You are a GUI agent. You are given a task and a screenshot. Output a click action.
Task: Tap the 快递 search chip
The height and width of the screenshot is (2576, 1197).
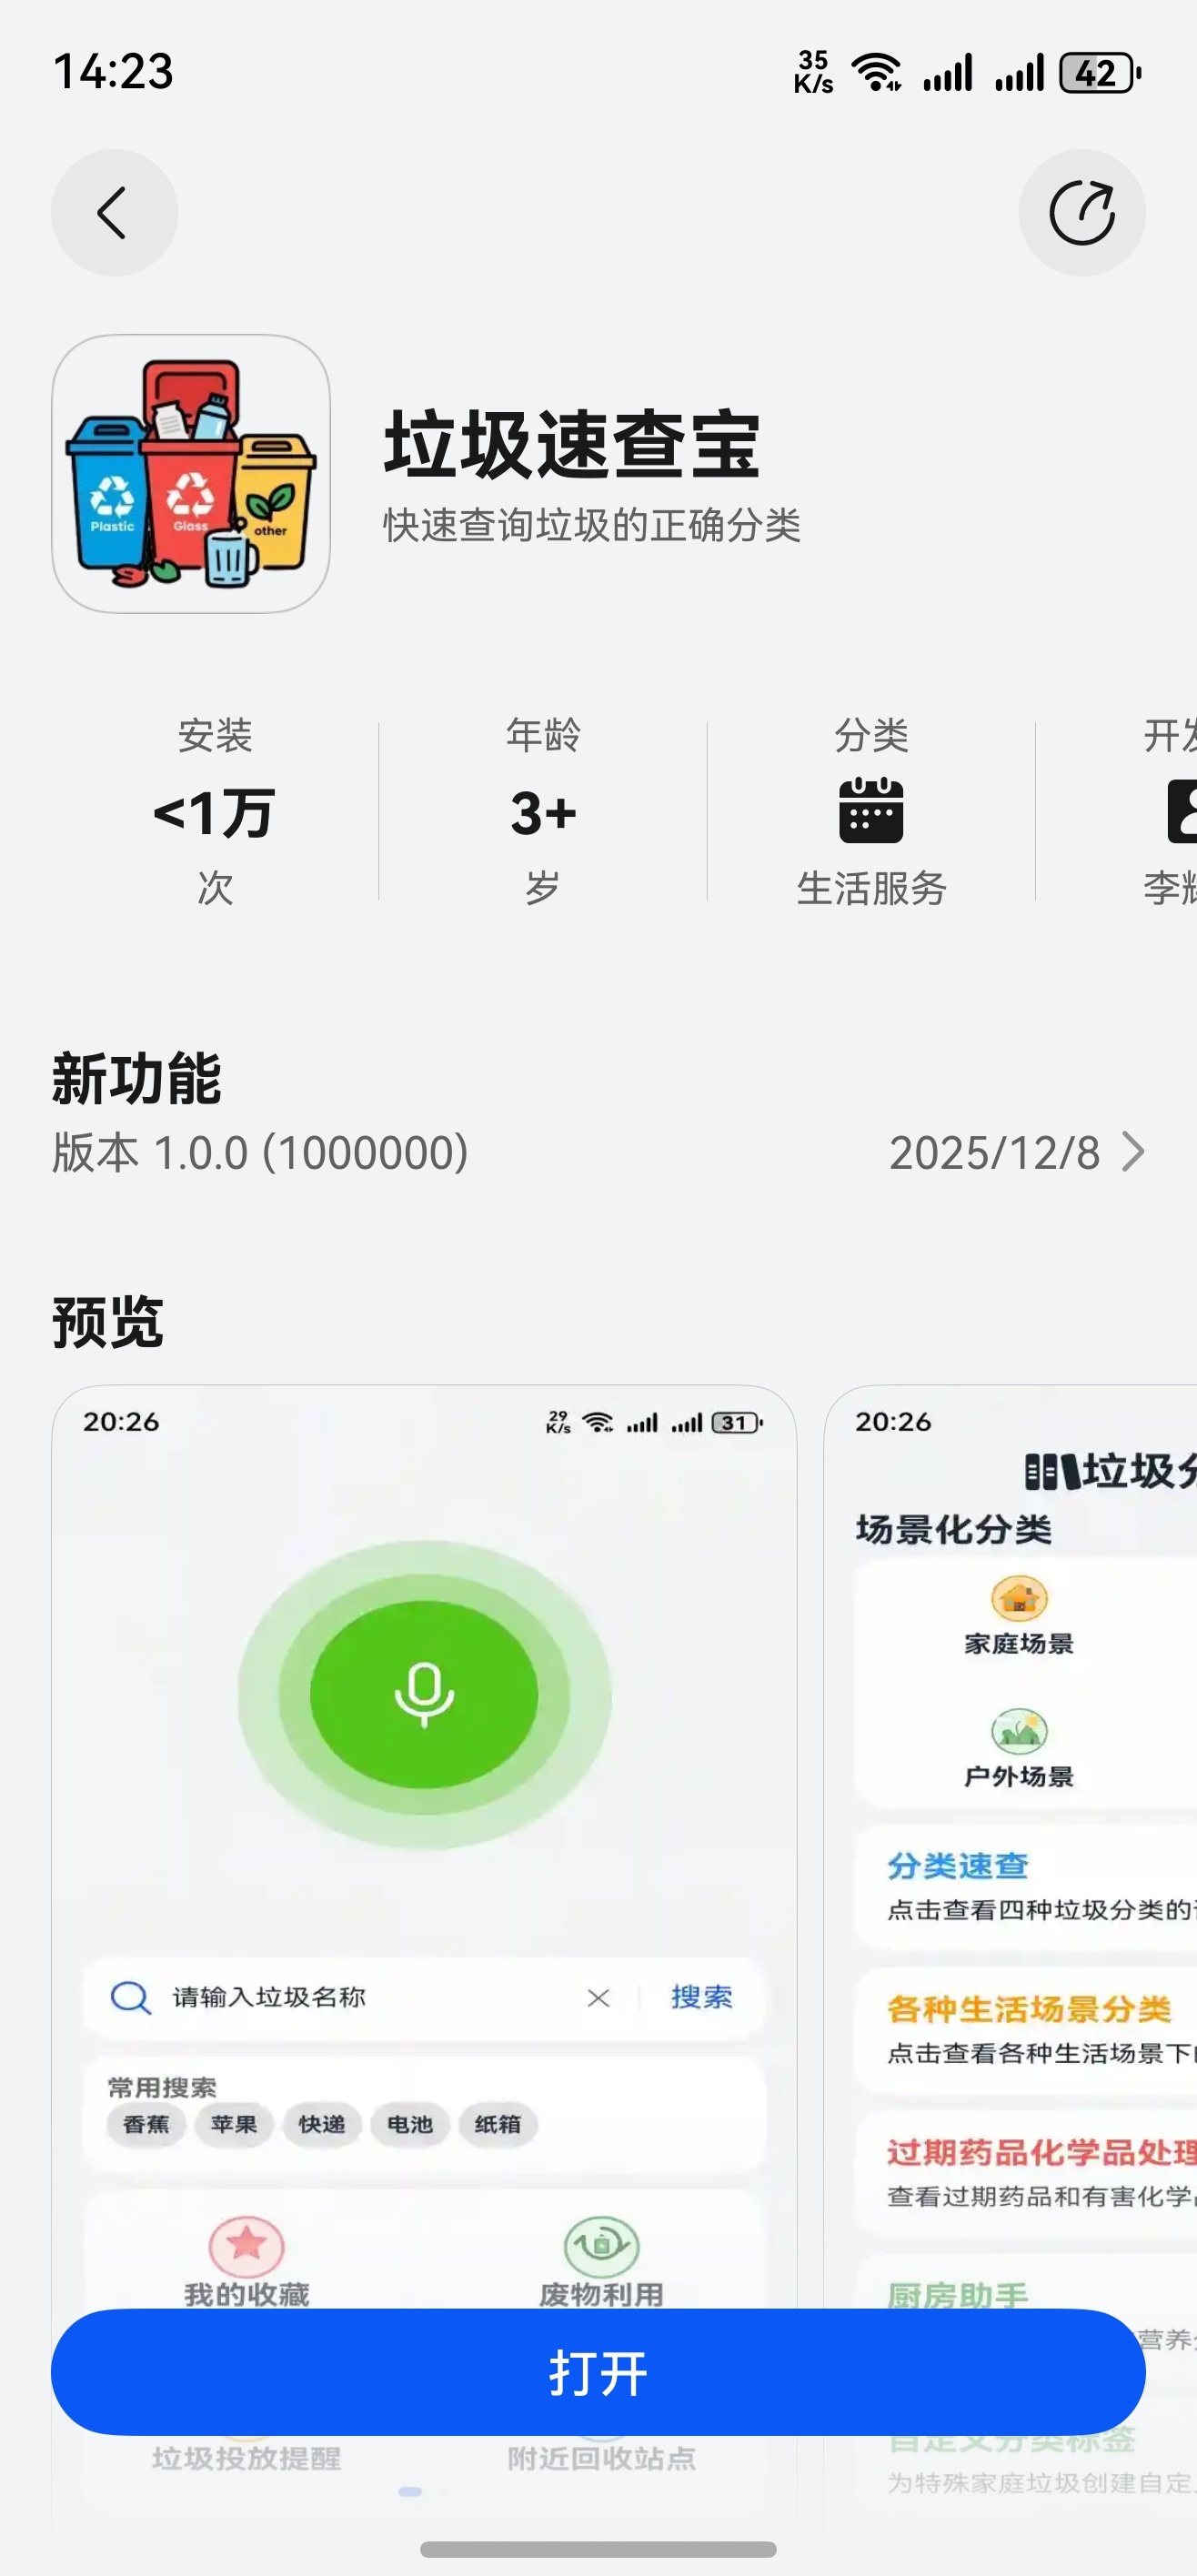(322, 2124)
